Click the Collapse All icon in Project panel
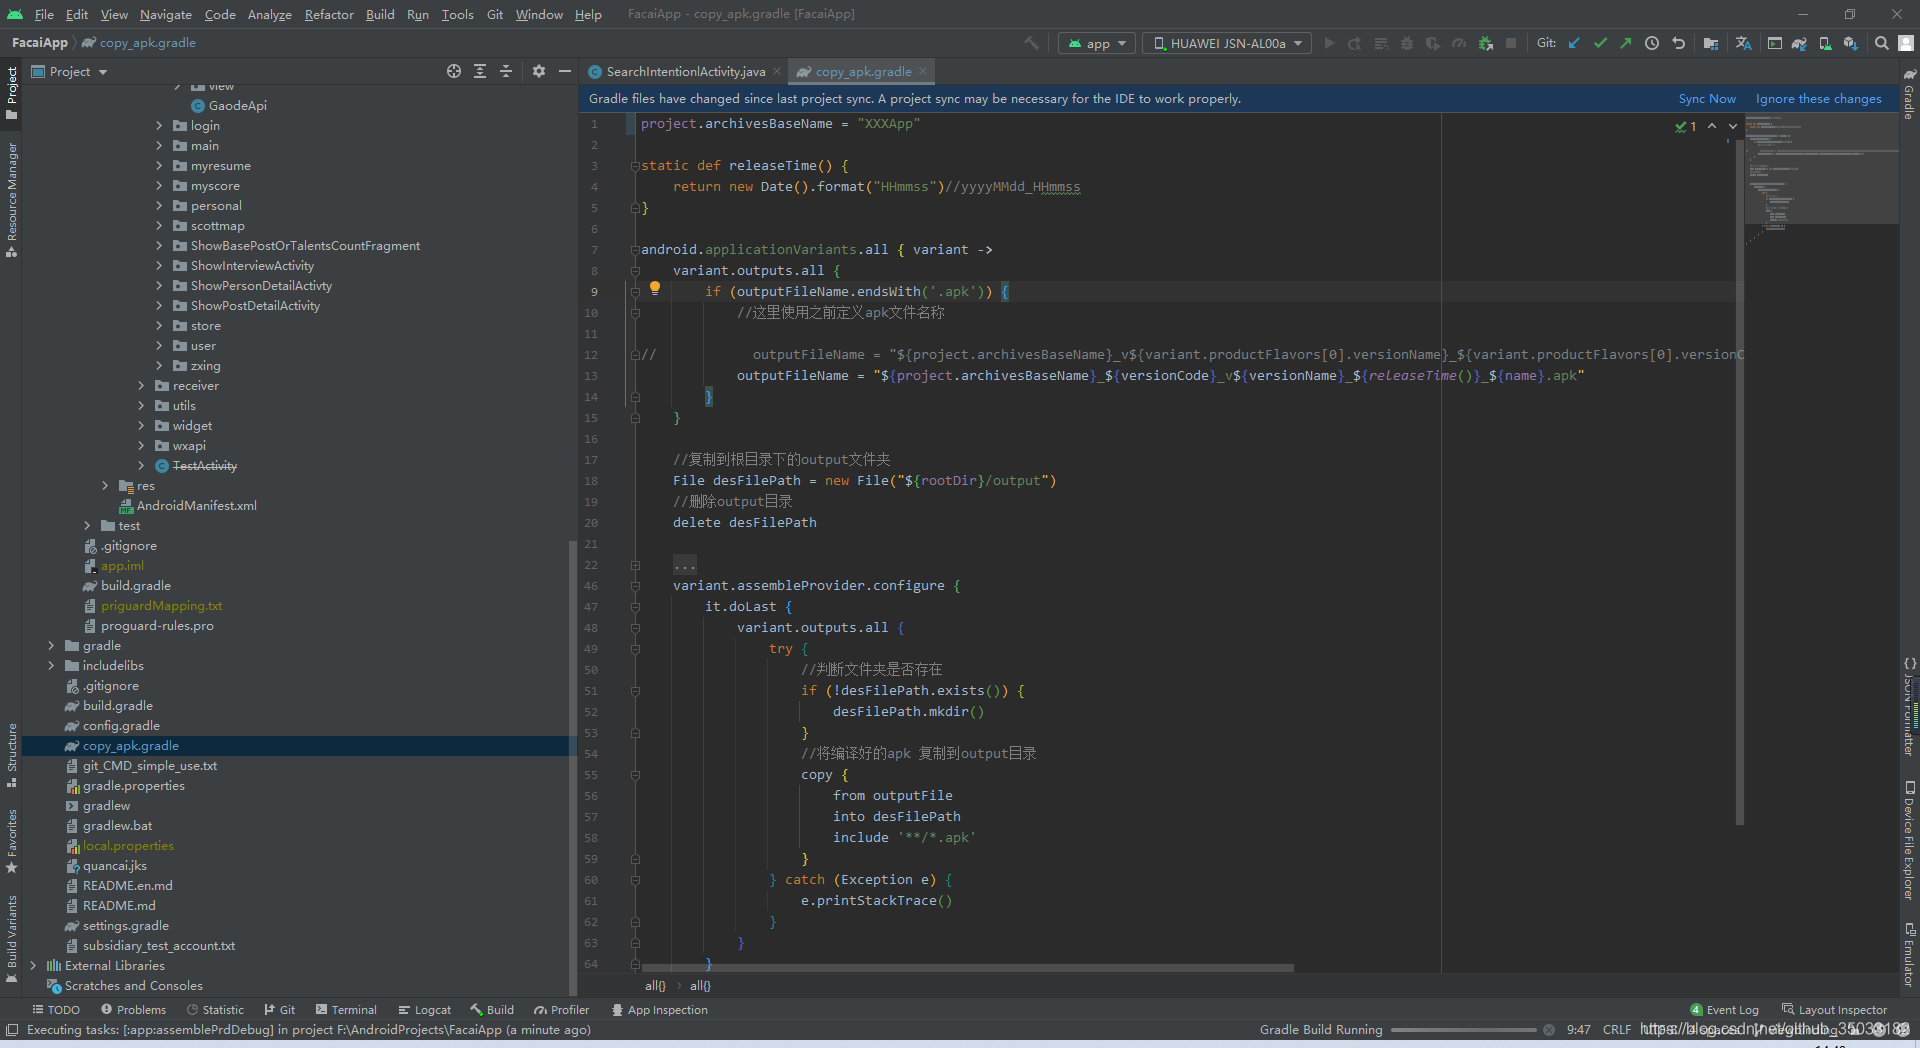The image size is (1920, 1048). (506, 71)
